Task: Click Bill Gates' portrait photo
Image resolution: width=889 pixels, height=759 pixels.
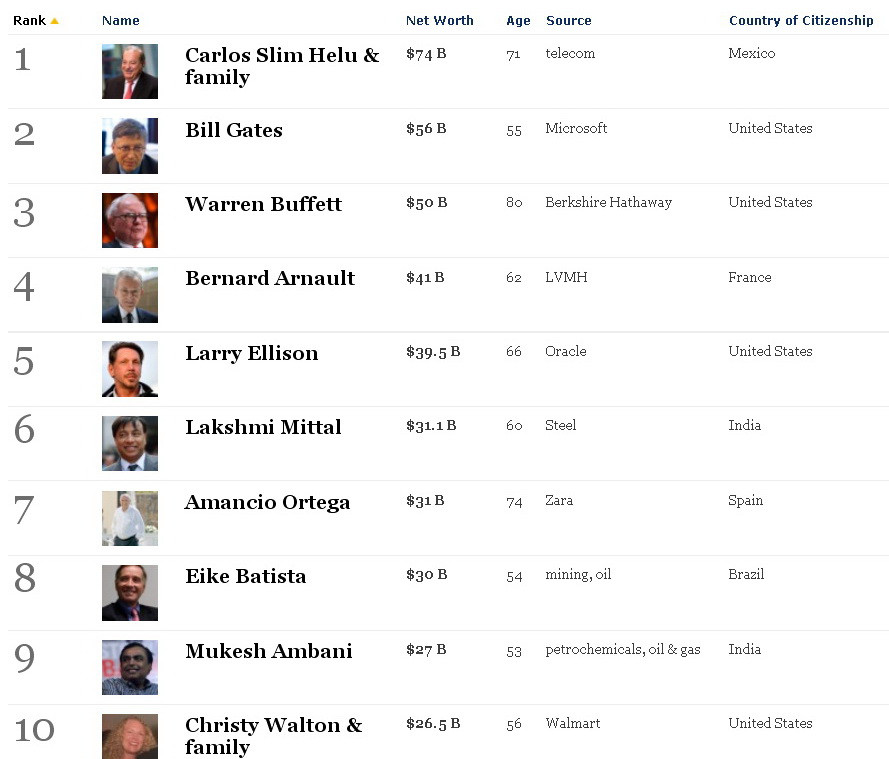Action: pos(129,146)
